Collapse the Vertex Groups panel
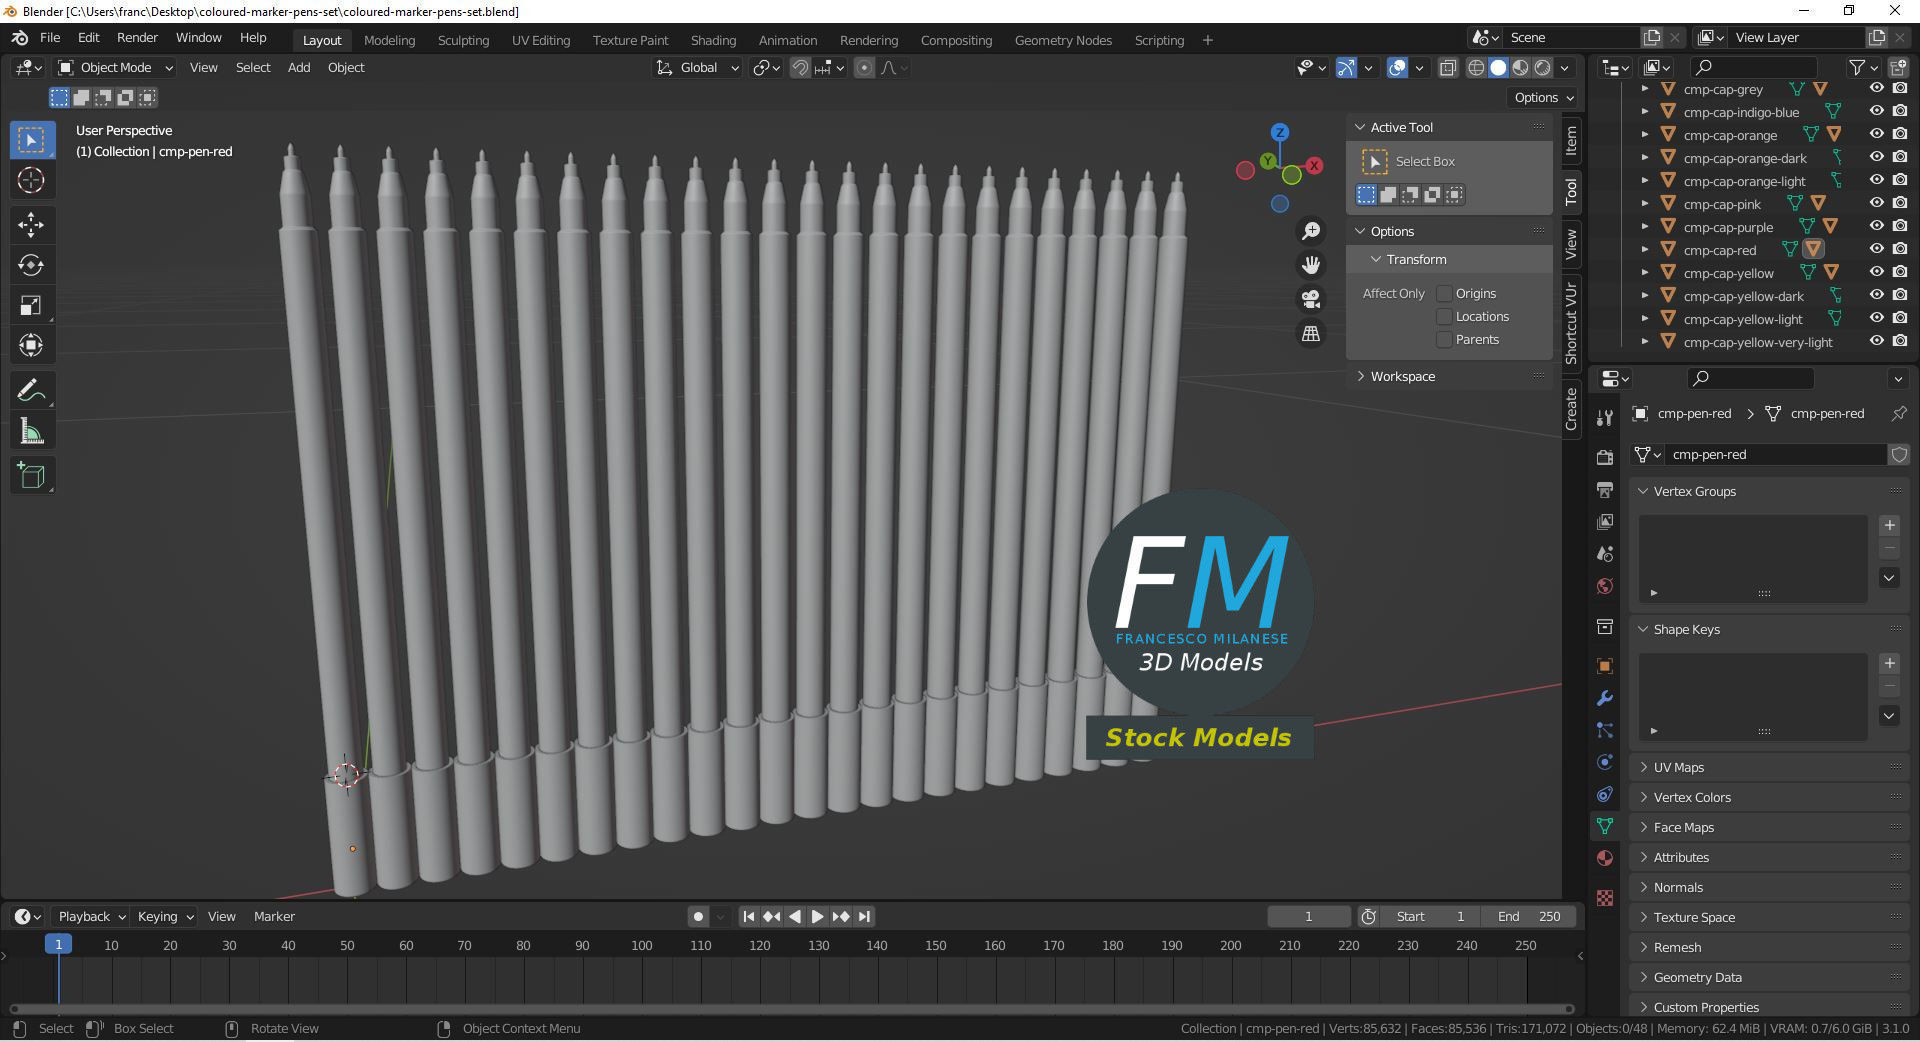 click(1643, 491)
